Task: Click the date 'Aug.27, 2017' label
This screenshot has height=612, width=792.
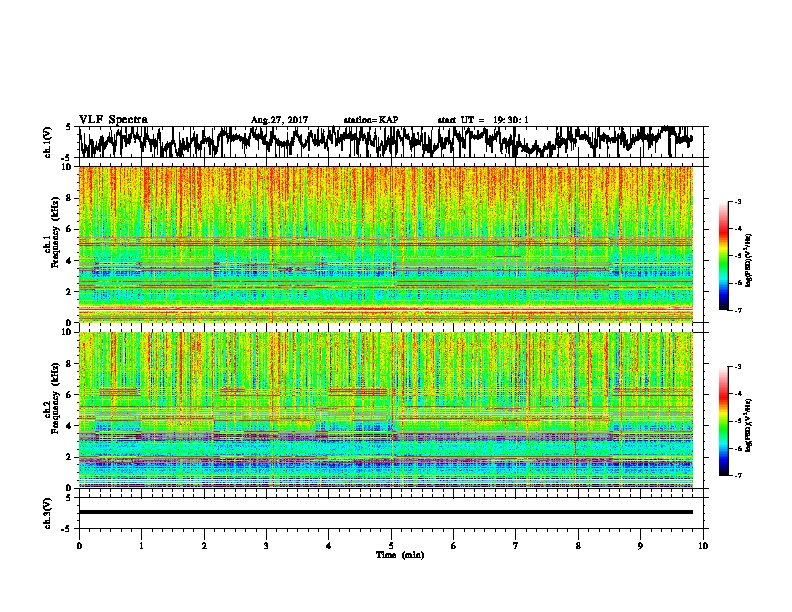Action: [279, 120]
